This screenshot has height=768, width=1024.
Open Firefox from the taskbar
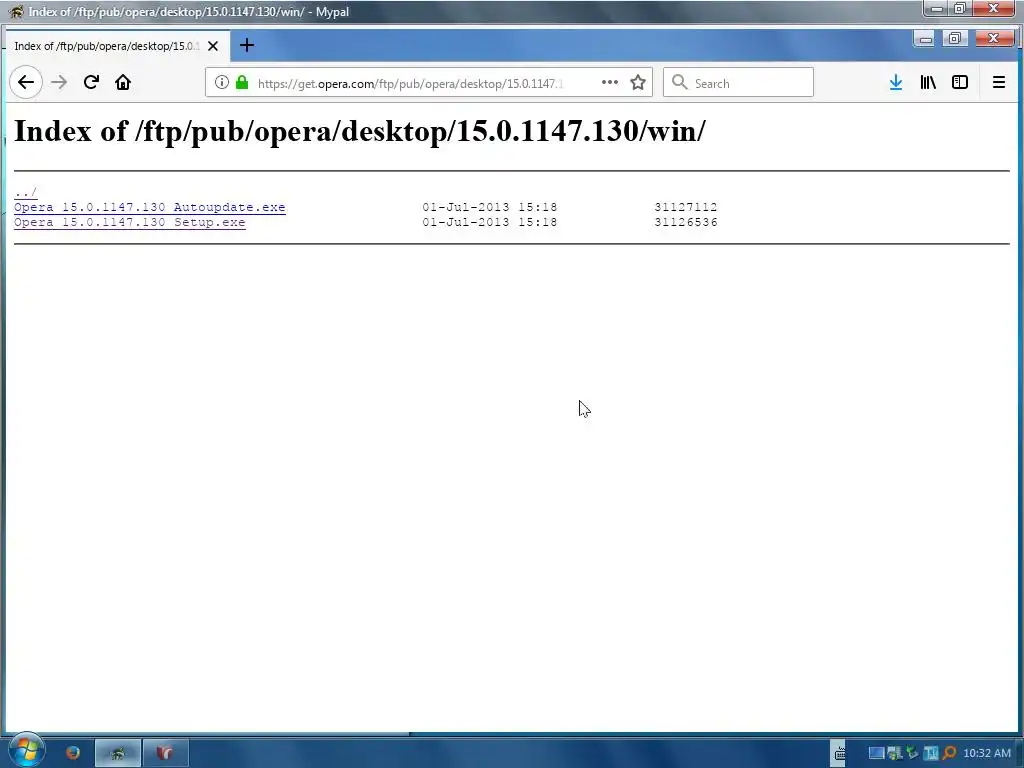[x=72, y=753]
